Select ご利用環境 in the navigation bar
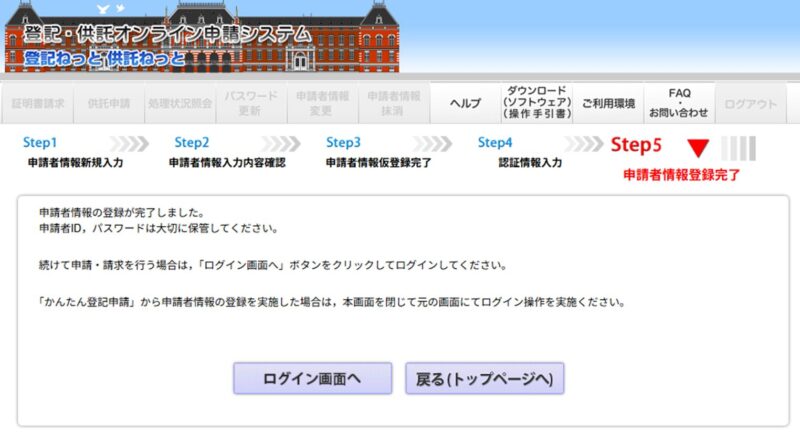Viewport: 800px width, 442px height. coord(609,104)
